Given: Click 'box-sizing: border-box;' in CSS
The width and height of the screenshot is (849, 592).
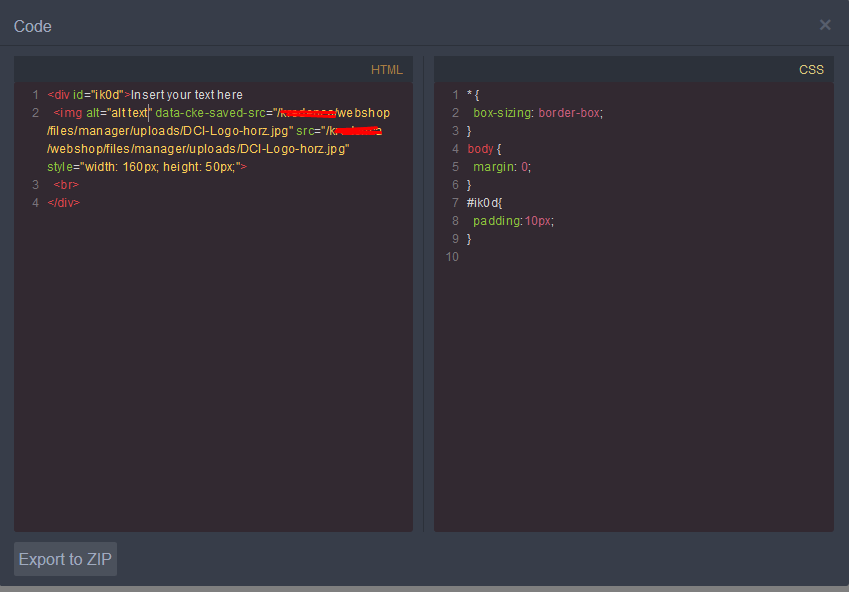Looking at the screenshot, I should coord(538,113).
